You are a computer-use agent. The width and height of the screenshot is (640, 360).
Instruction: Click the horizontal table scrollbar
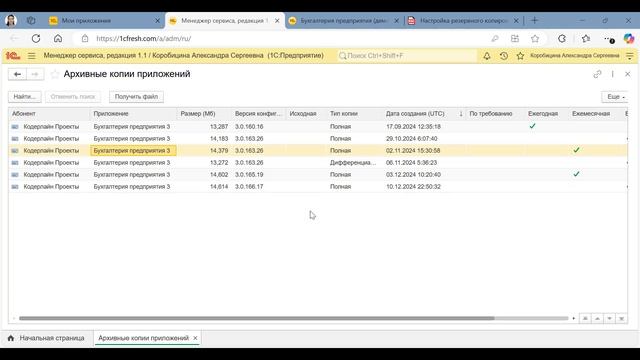pos(256,318)
